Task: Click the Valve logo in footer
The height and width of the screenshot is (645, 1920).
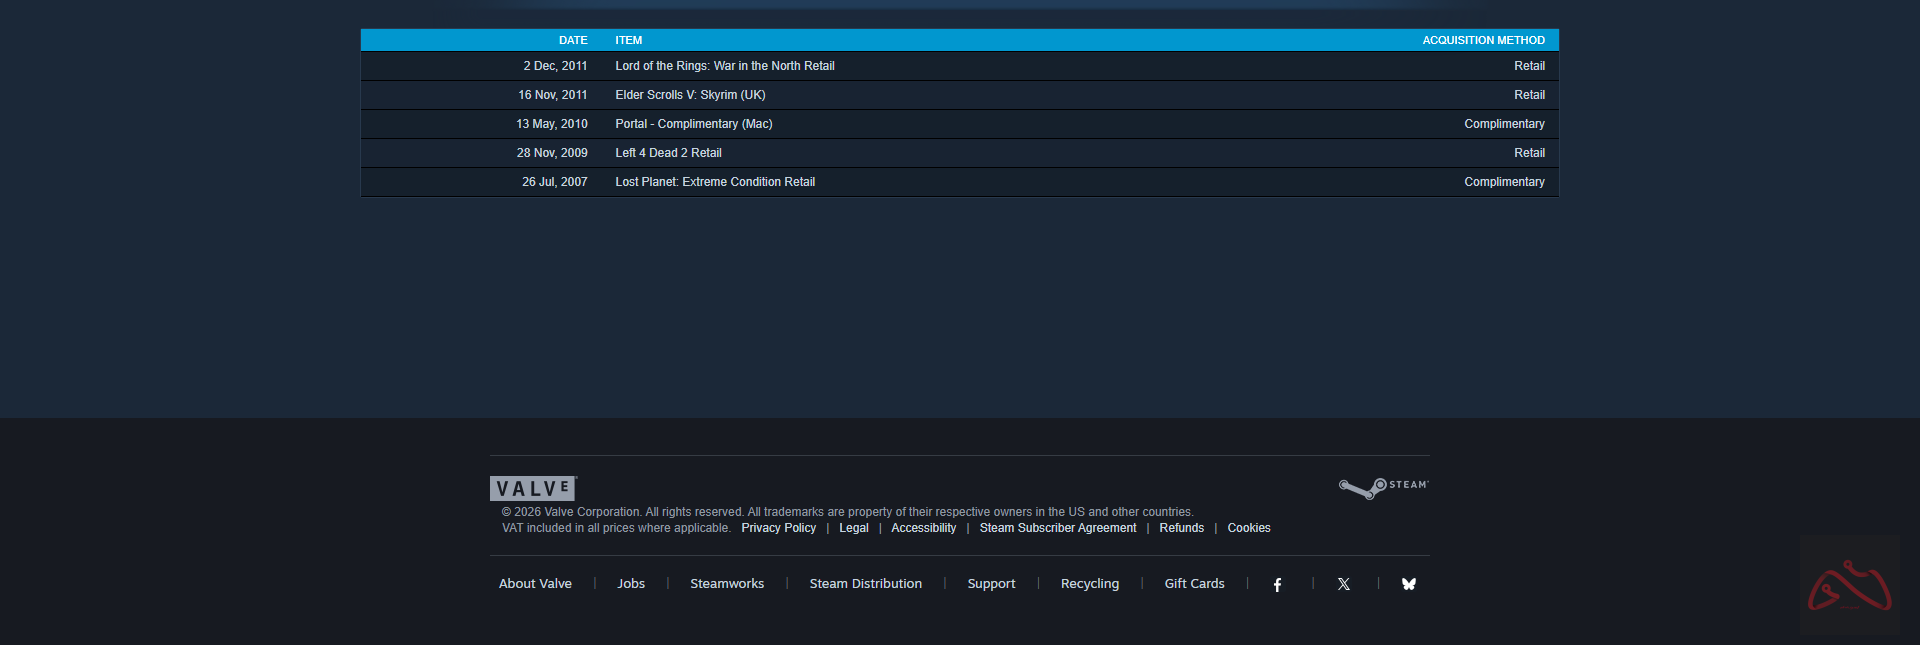Action: [x=533, y=488]
